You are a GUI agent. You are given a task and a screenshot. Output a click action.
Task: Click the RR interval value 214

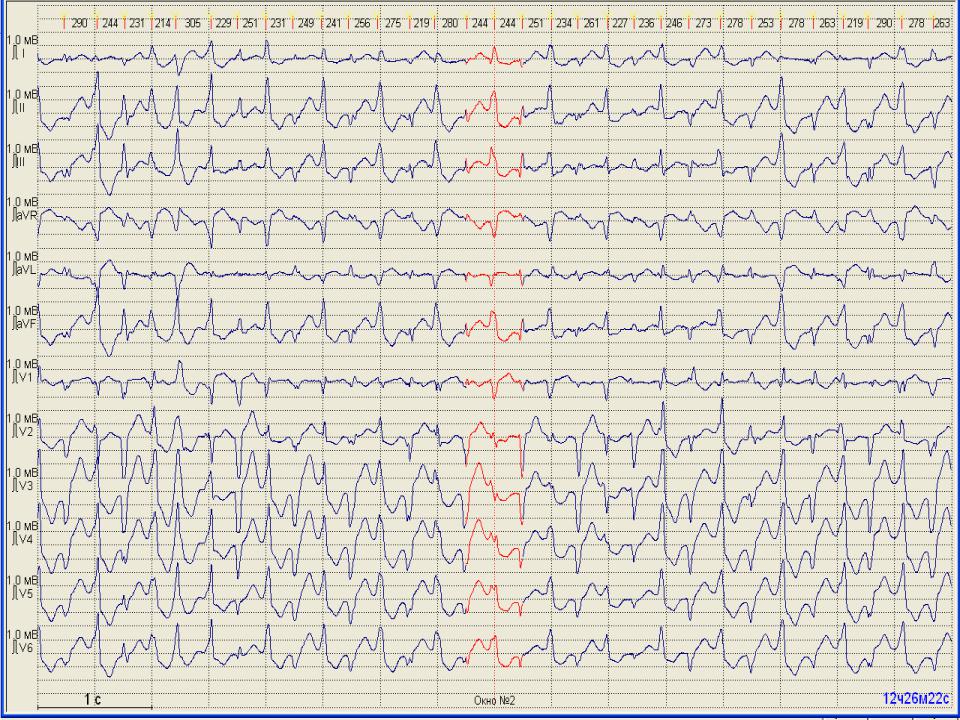click(x=163, y=23)
